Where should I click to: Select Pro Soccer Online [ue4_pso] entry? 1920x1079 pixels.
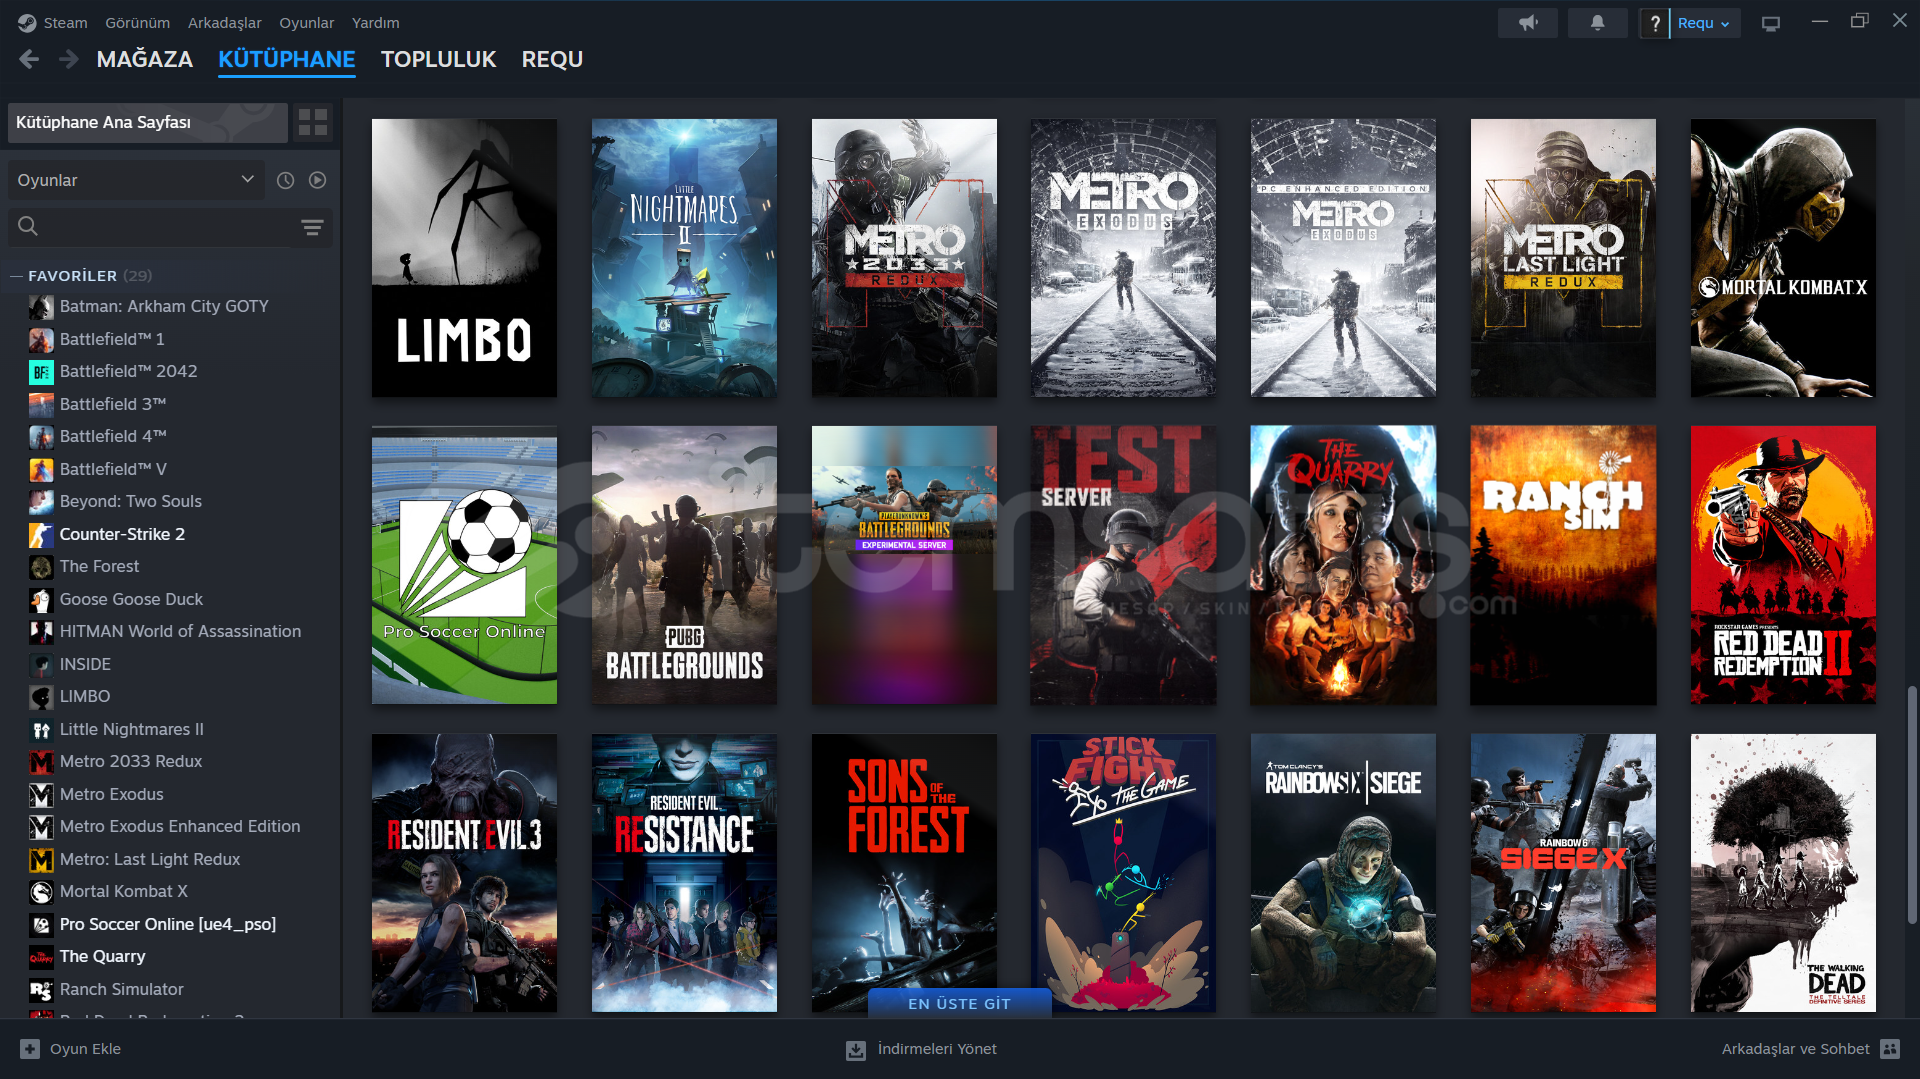pos(168,924)
